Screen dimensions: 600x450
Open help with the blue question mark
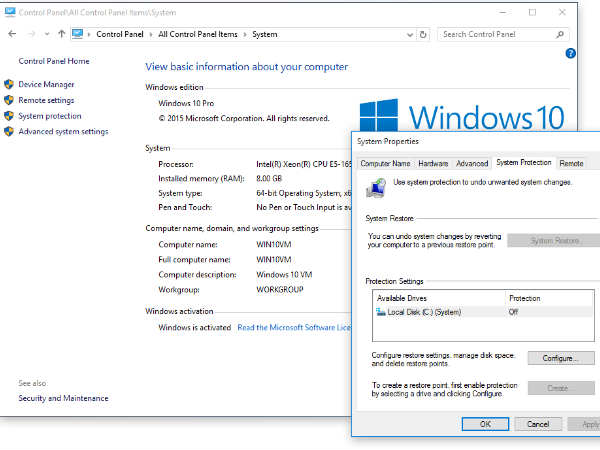[x=570, y=53]
